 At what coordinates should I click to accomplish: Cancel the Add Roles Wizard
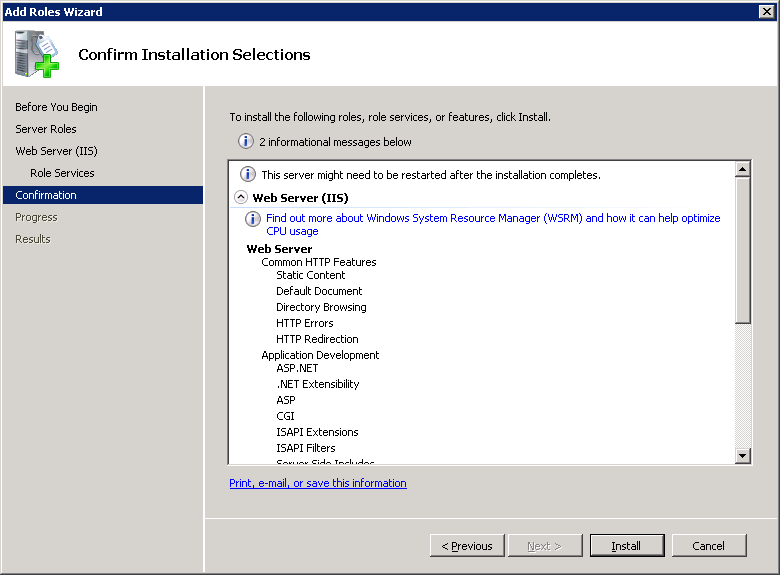(x=708, y=546)
